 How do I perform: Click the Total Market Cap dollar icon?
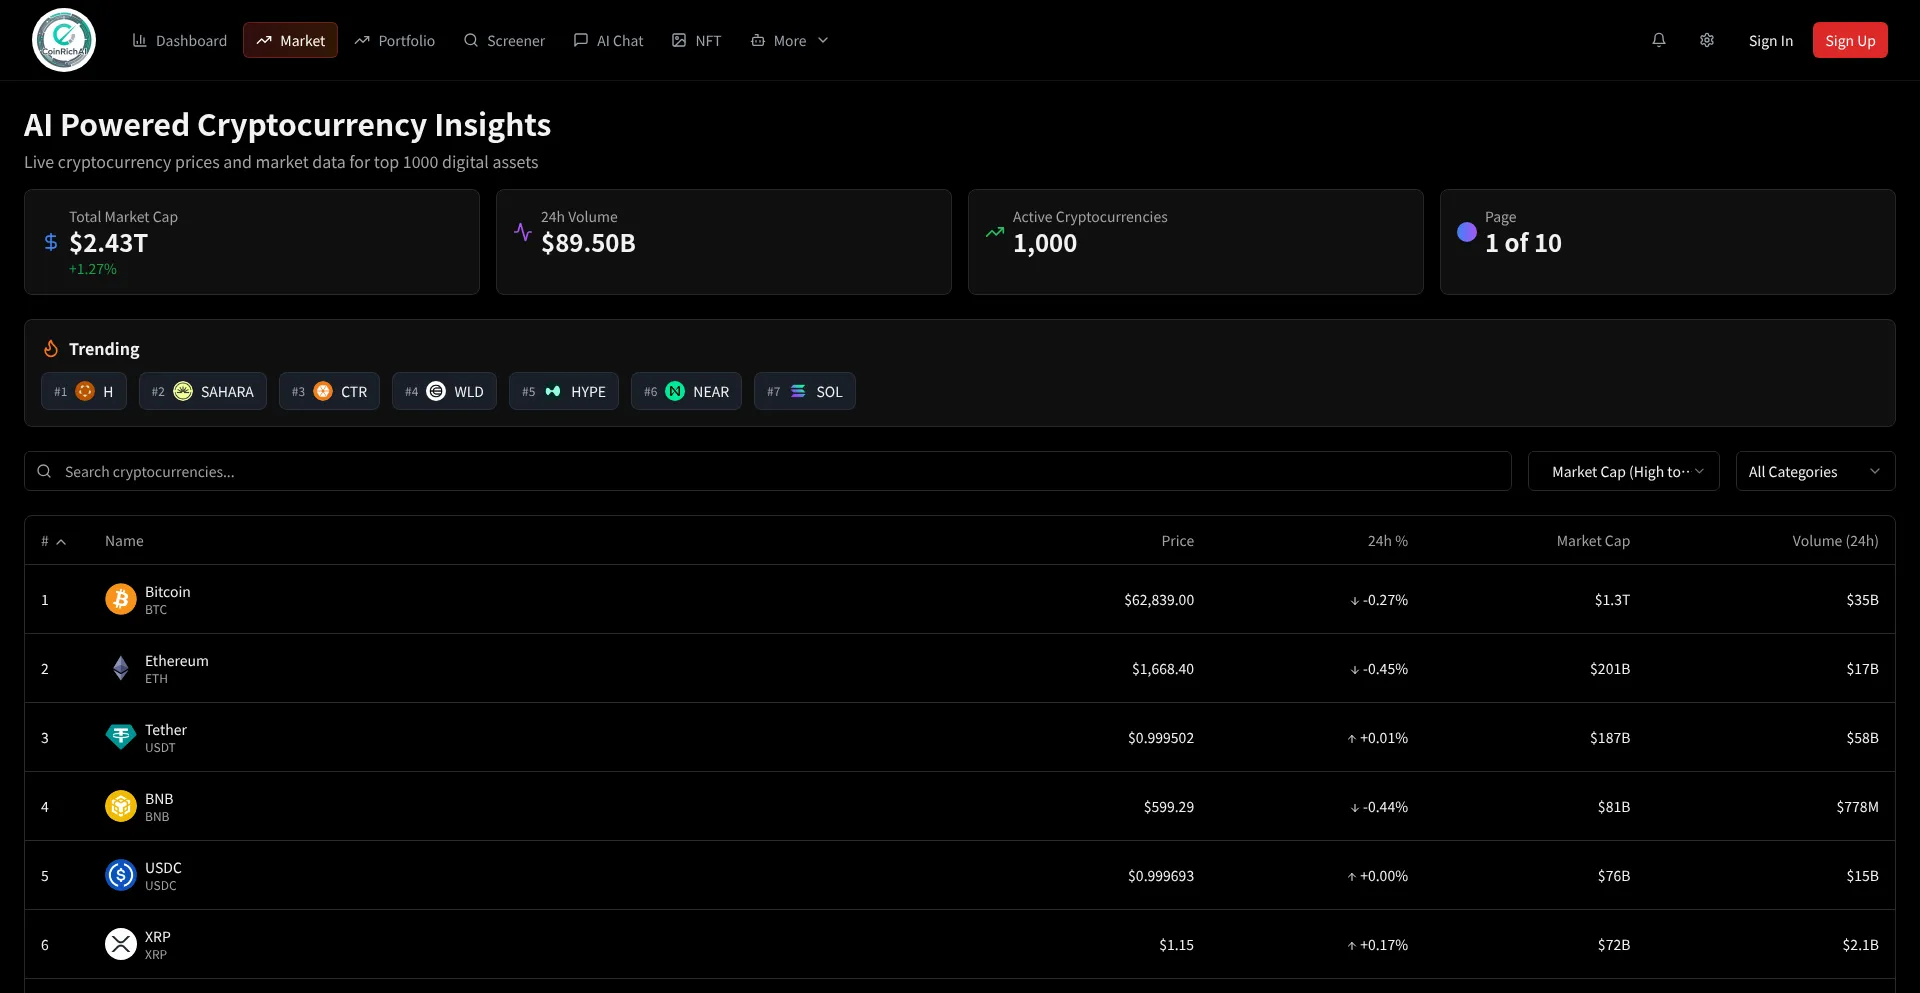point(51,242)
